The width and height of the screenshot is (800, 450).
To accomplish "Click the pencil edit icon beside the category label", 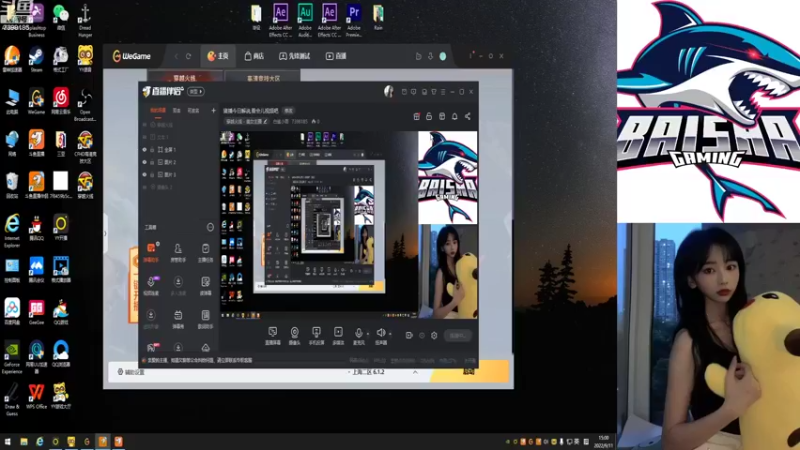I will pos(265,121).
